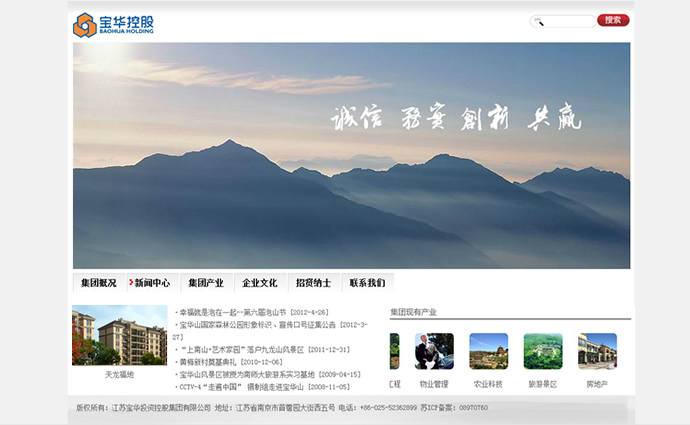The height and width of the screenshot is (425, 690).
Task: Open the 房地产 industry thumbnail
Action: [597, 351]
